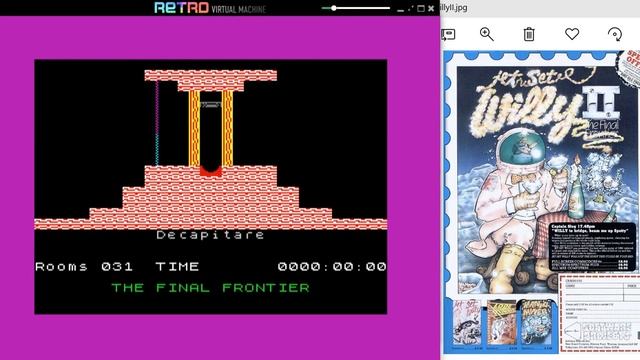Viewport: 640px width, 360px height.
Task: Adjust the volume slider in emulator title bar
Action: click(x=356, y=8)
